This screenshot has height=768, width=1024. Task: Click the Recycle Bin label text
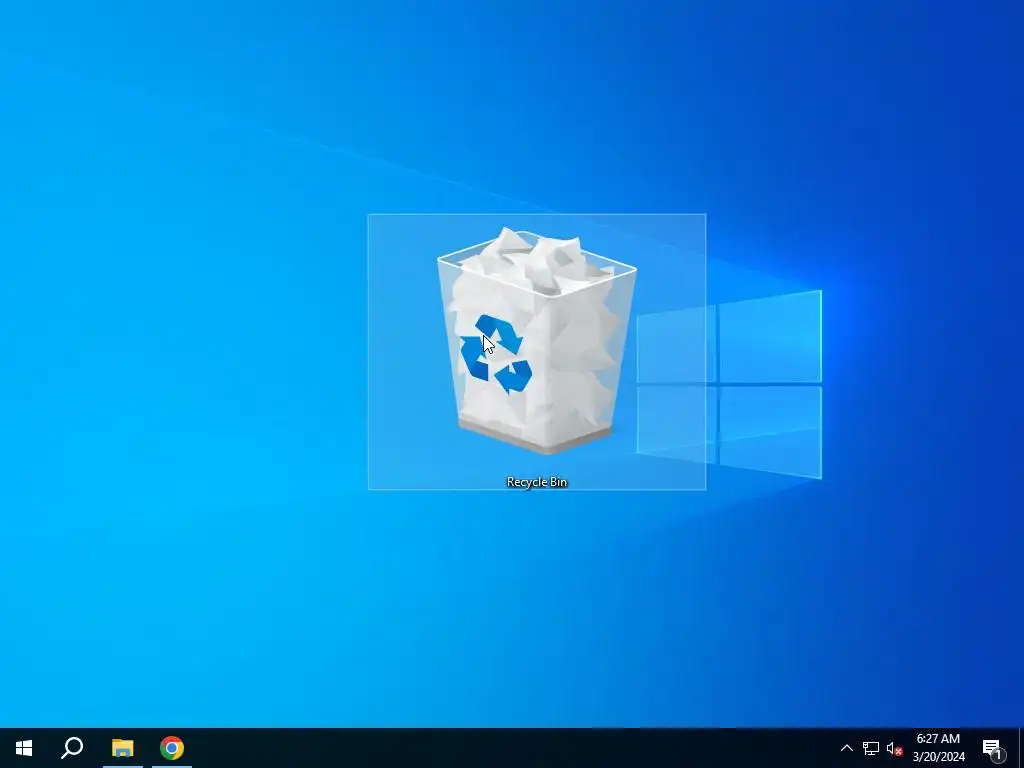(x=537, y=482)
